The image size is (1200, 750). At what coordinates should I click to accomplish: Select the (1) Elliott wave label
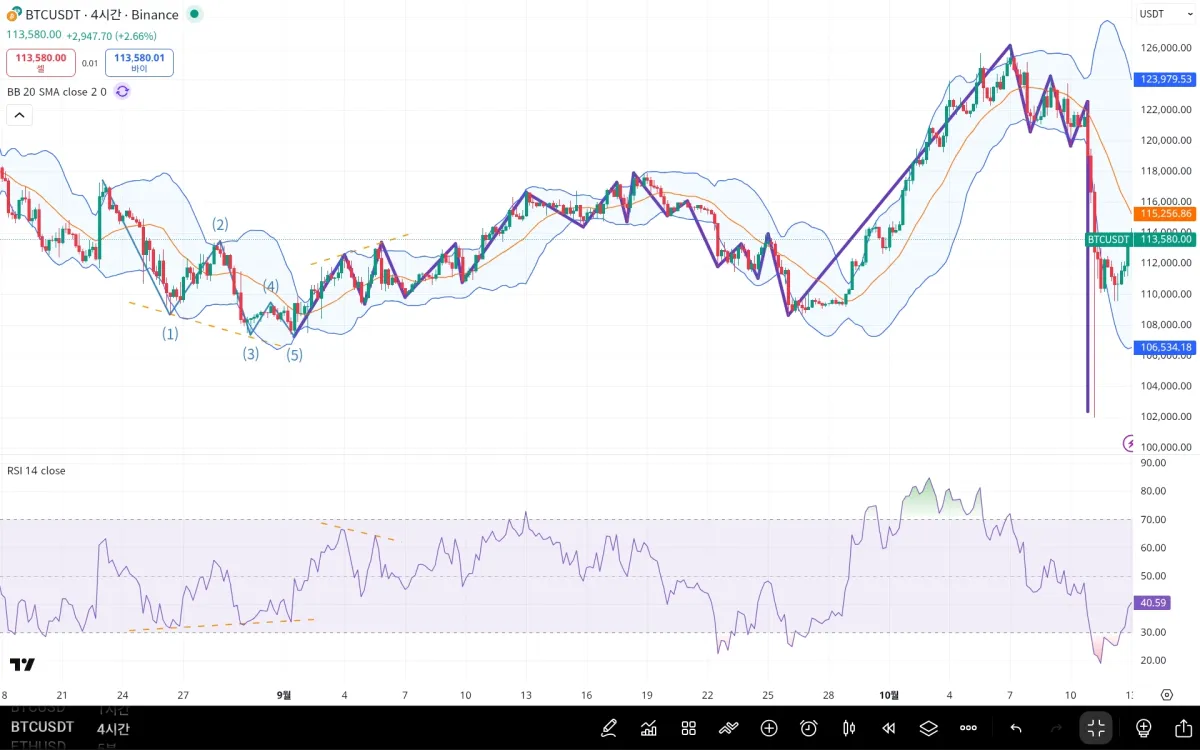171,333
